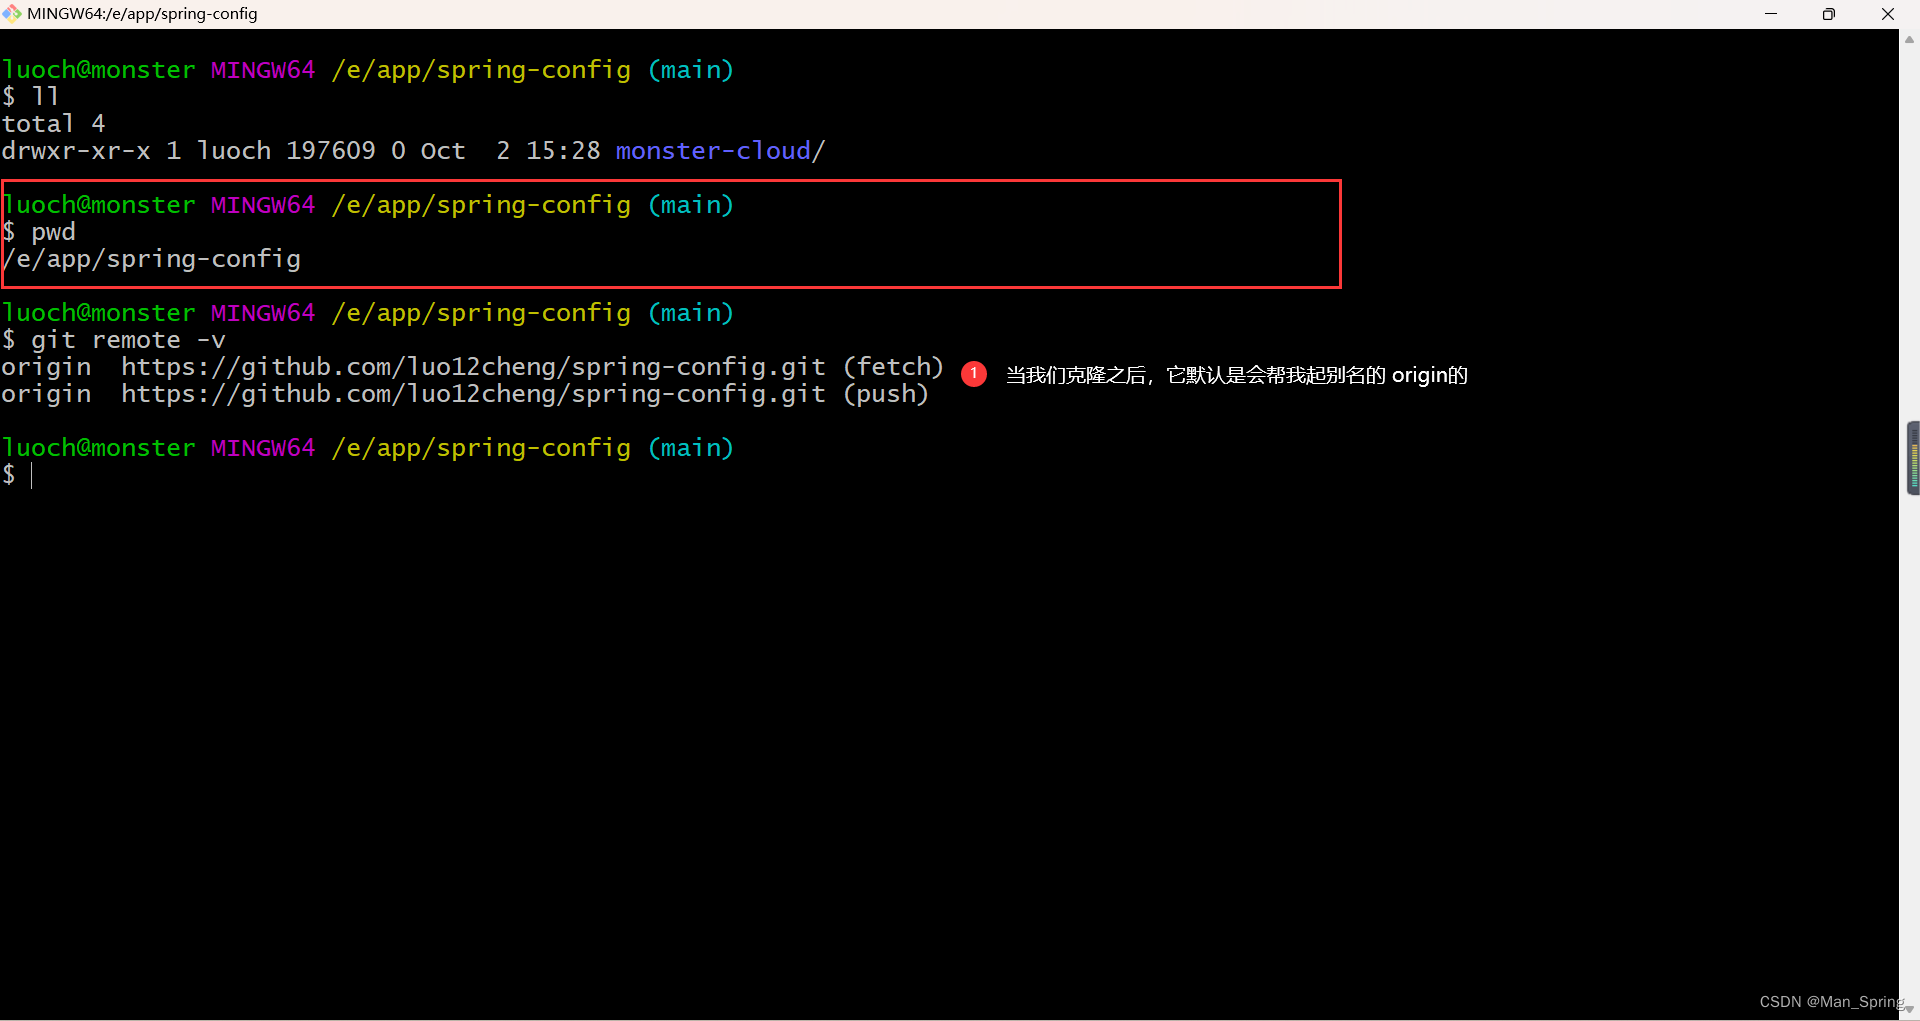
Task: Click the '$ pwd' command text
Action: (x=39, y=232)
